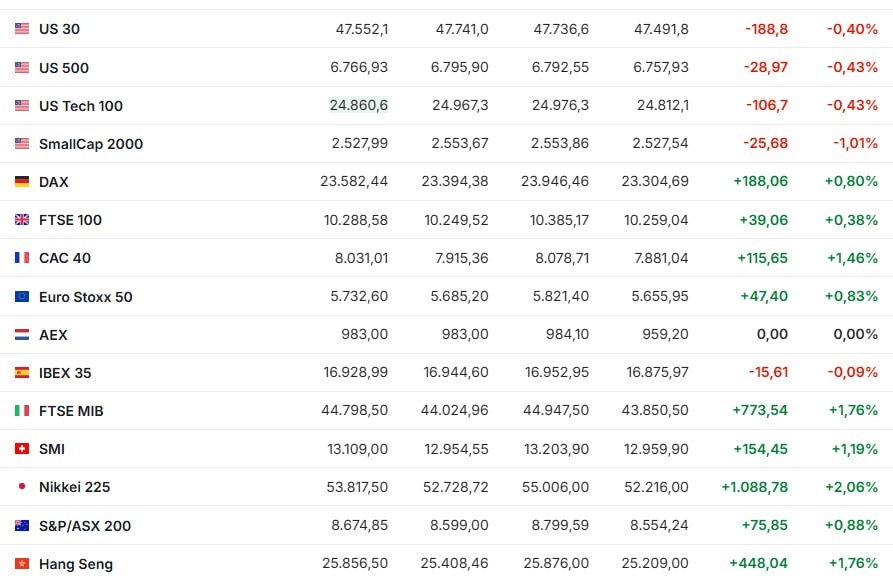Click the Hong Kong flag beside Hang Seng

(x=22, y=563)
